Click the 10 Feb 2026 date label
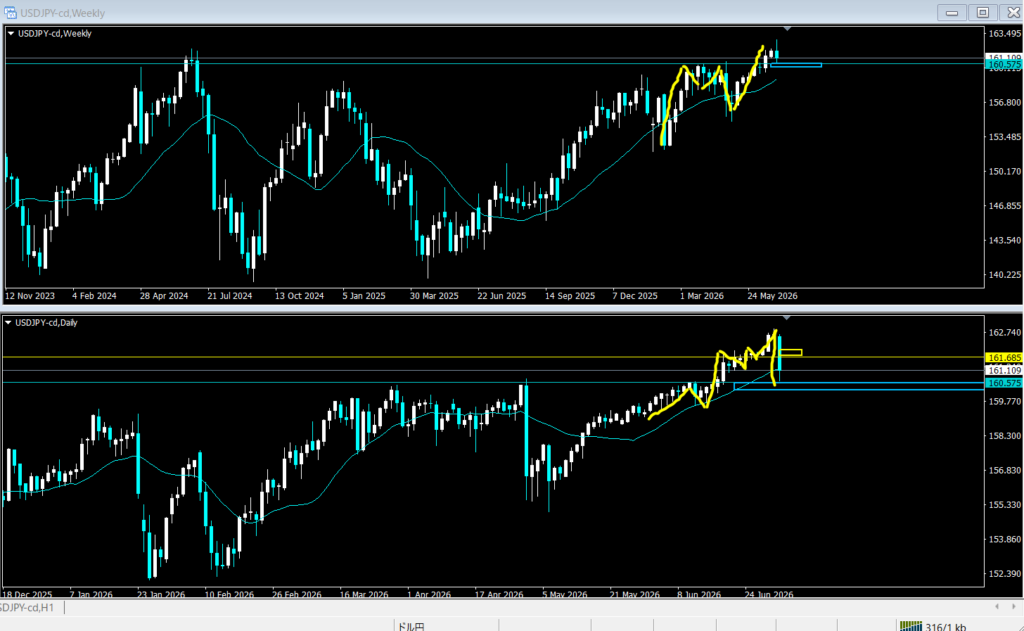 point(229,595)
